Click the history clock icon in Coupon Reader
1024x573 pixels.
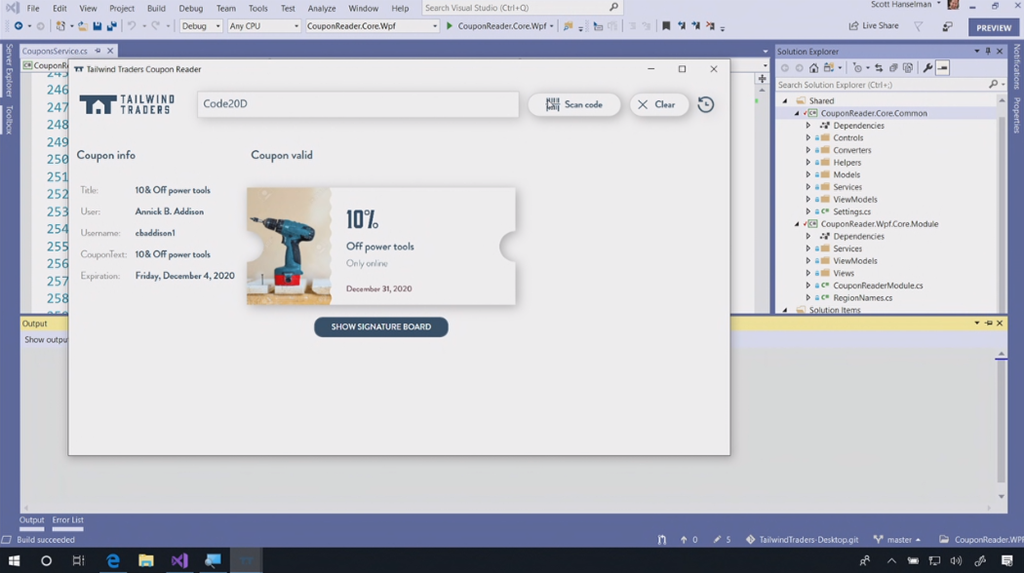[706, 104]
